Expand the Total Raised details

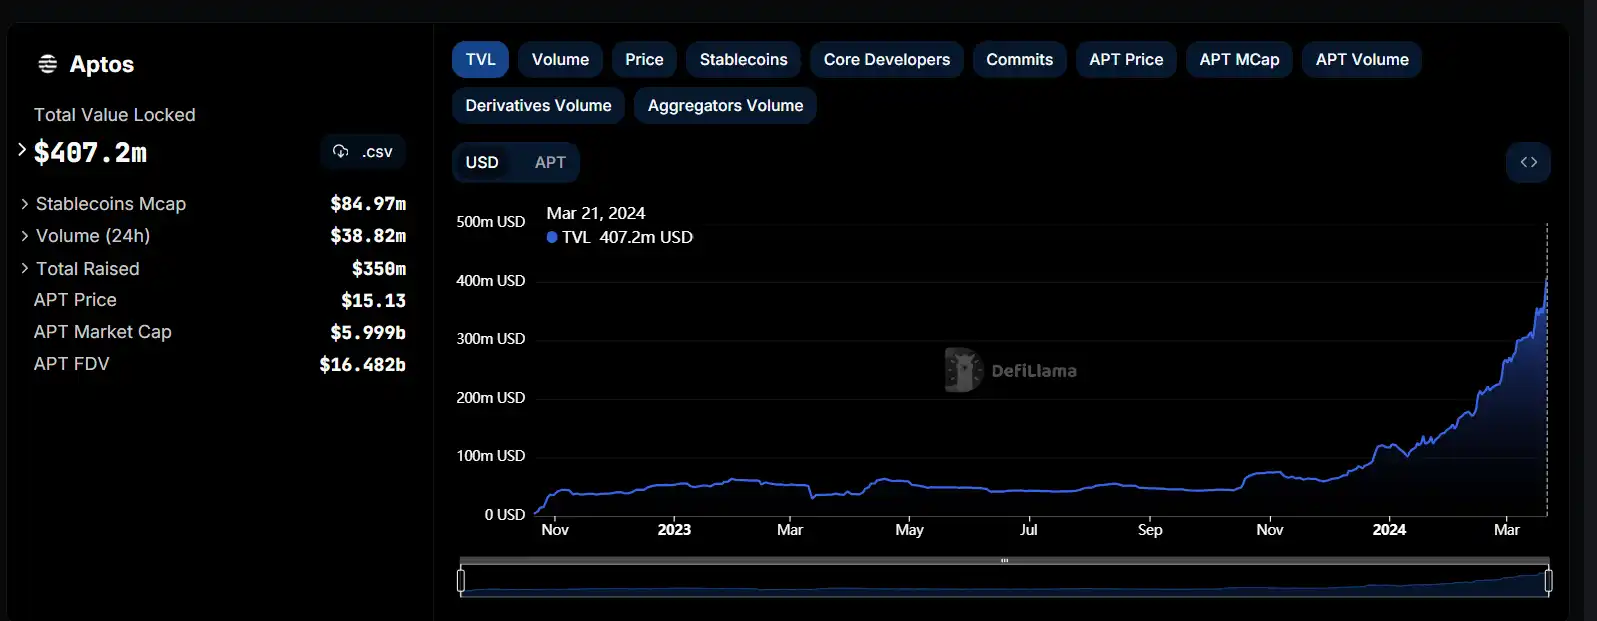tap(25, 269)
